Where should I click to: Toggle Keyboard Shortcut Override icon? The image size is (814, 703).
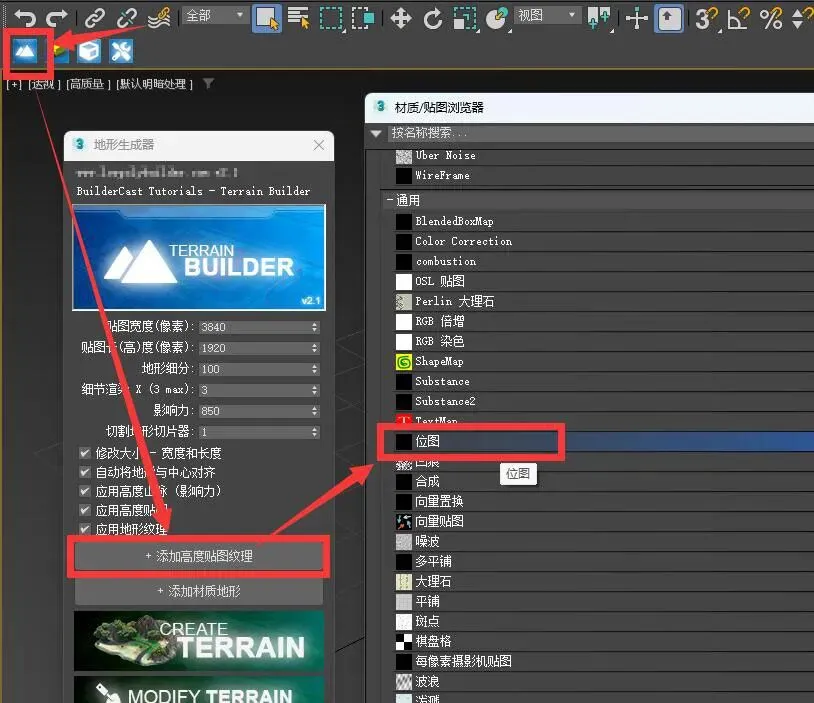click(669, 18)
